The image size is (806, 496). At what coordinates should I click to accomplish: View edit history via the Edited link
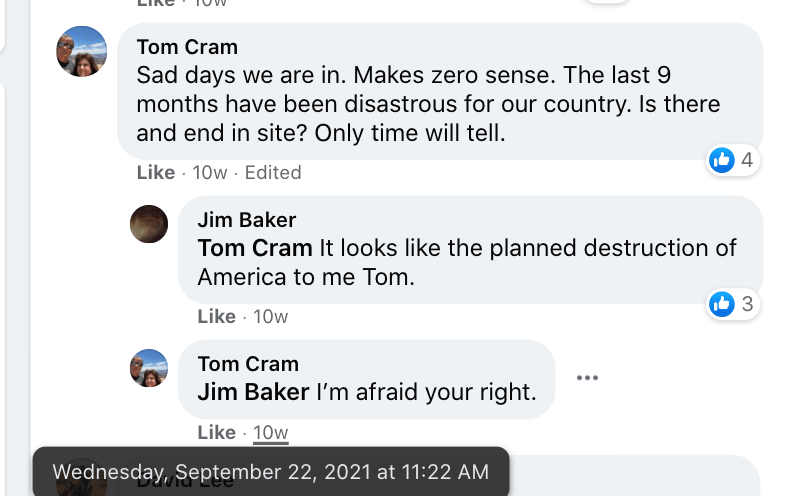click(x=273, y=172)
